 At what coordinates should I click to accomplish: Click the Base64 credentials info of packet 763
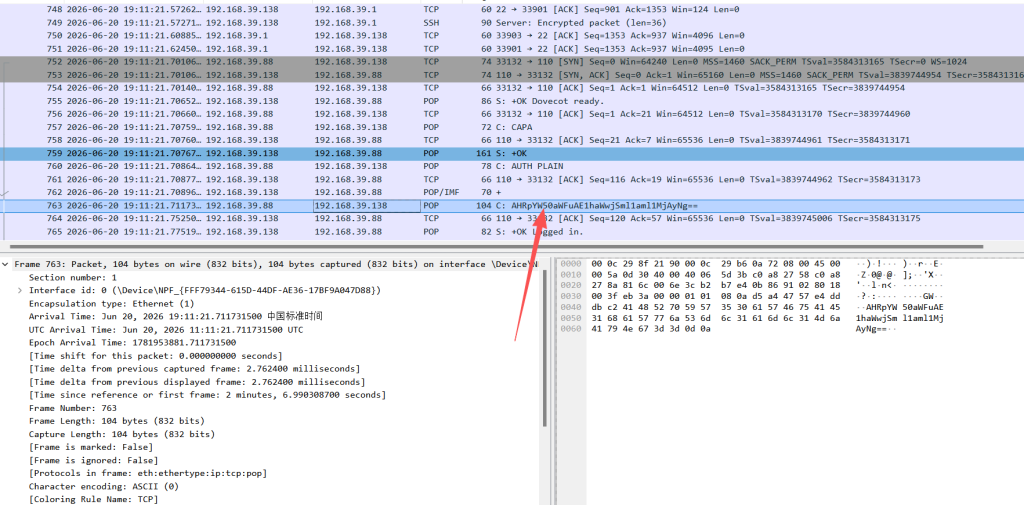pyautogui.click(x=597, y=206)
